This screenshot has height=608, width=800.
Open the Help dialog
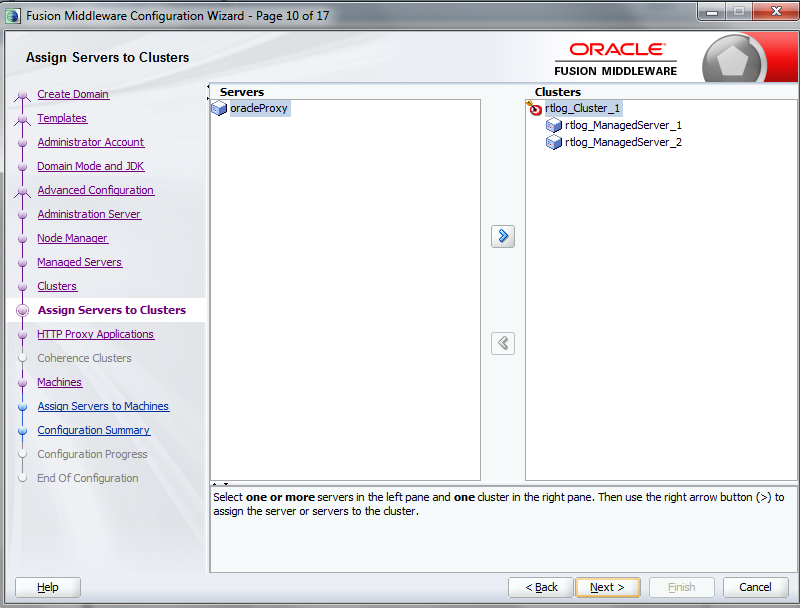pyautogui.click(x=47, y=587)
